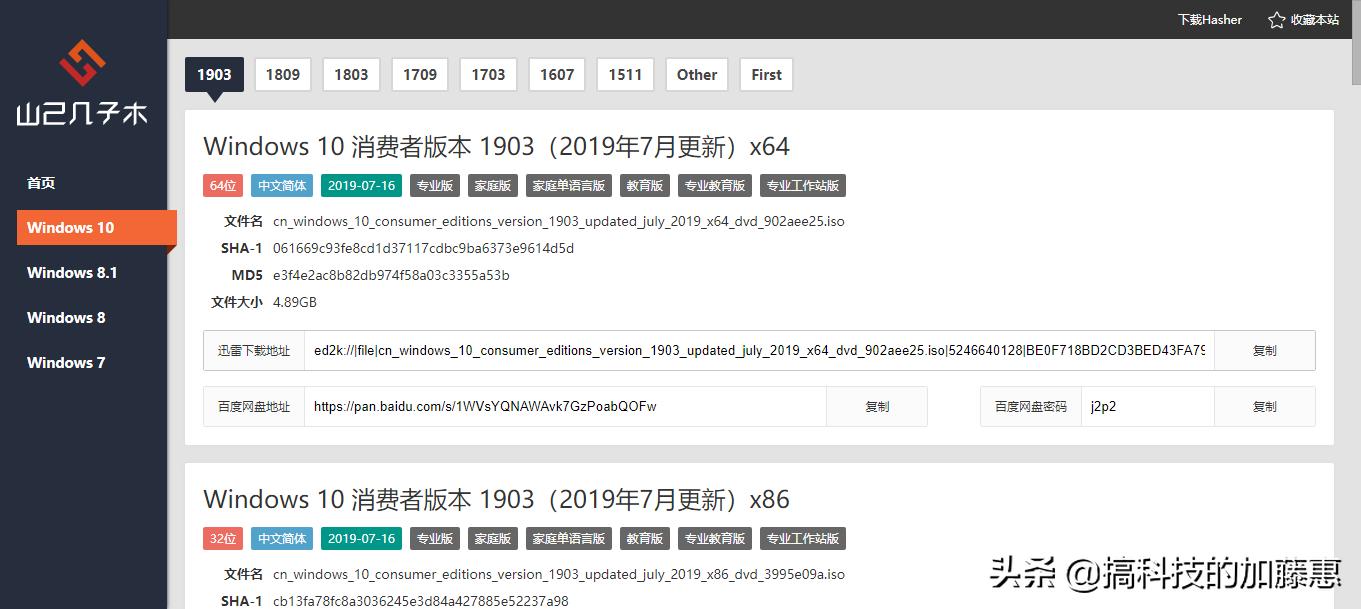Switch to the 1703 version tab

point(487,74)
